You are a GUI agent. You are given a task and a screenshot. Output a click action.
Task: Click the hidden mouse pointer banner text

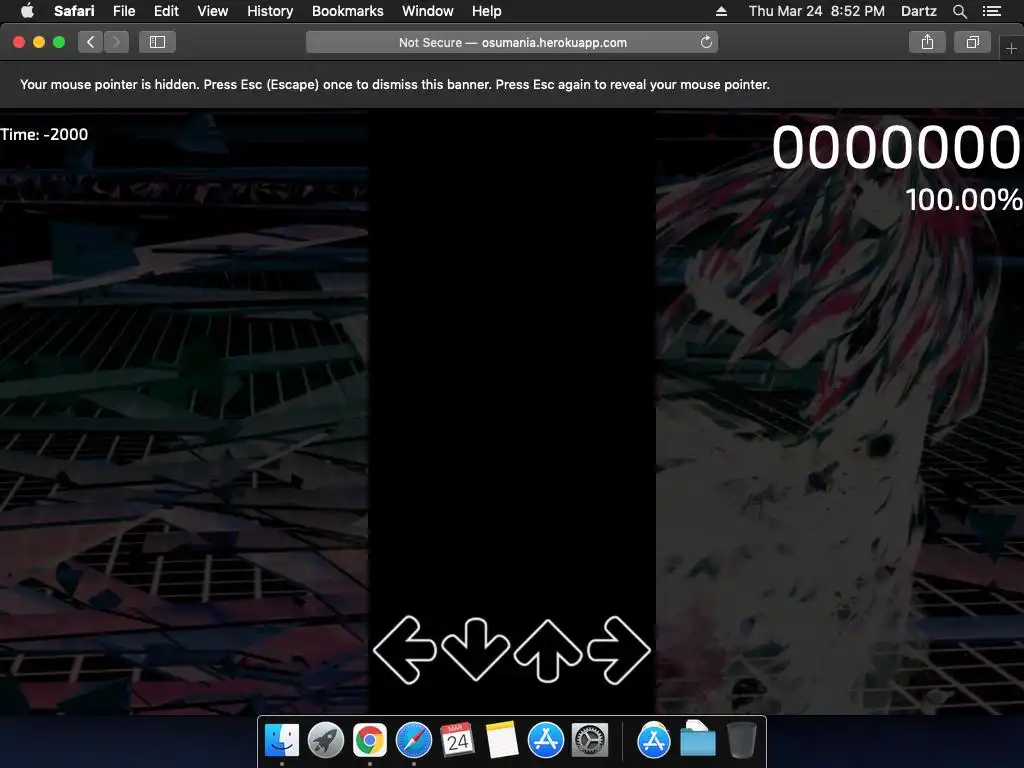(x=394, y=84)
